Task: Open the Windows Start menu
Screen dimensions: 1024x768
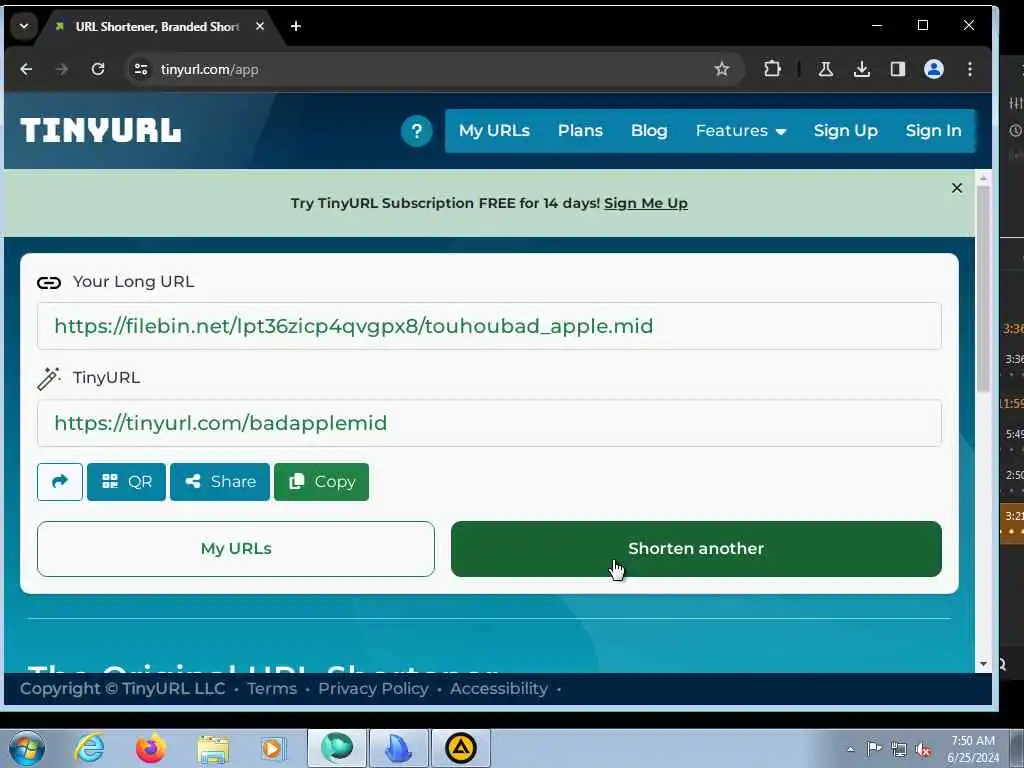Action: (27, 748)
